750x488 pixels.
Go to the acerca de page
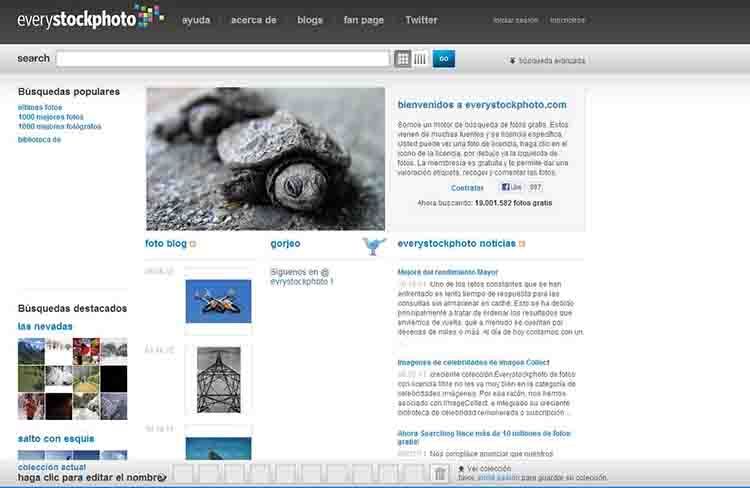click(253, 20)
